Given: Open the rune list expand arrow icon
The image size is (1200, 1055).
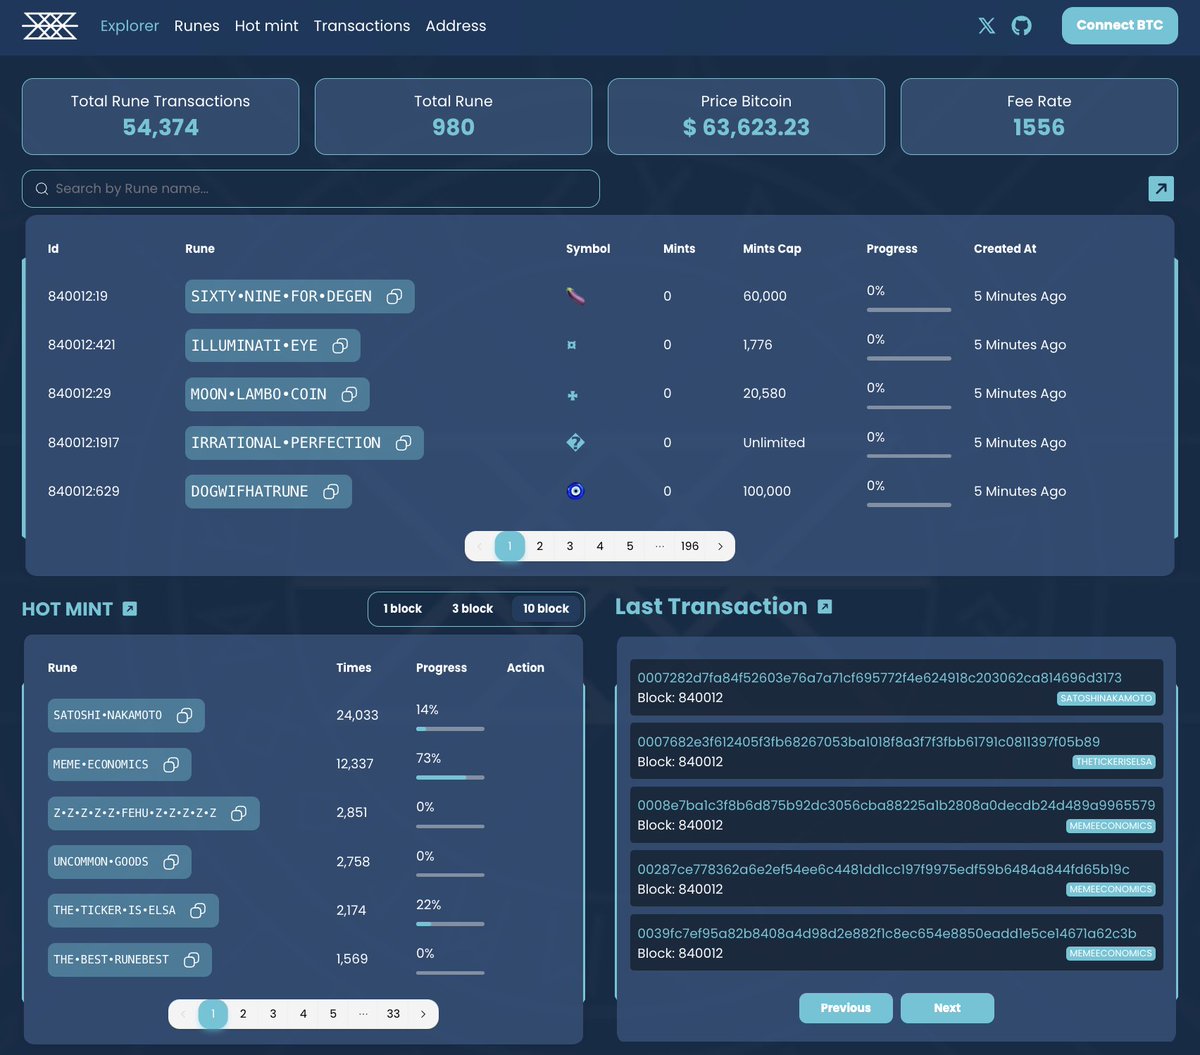Looking at the screenshot, I should click(1161, 188).
